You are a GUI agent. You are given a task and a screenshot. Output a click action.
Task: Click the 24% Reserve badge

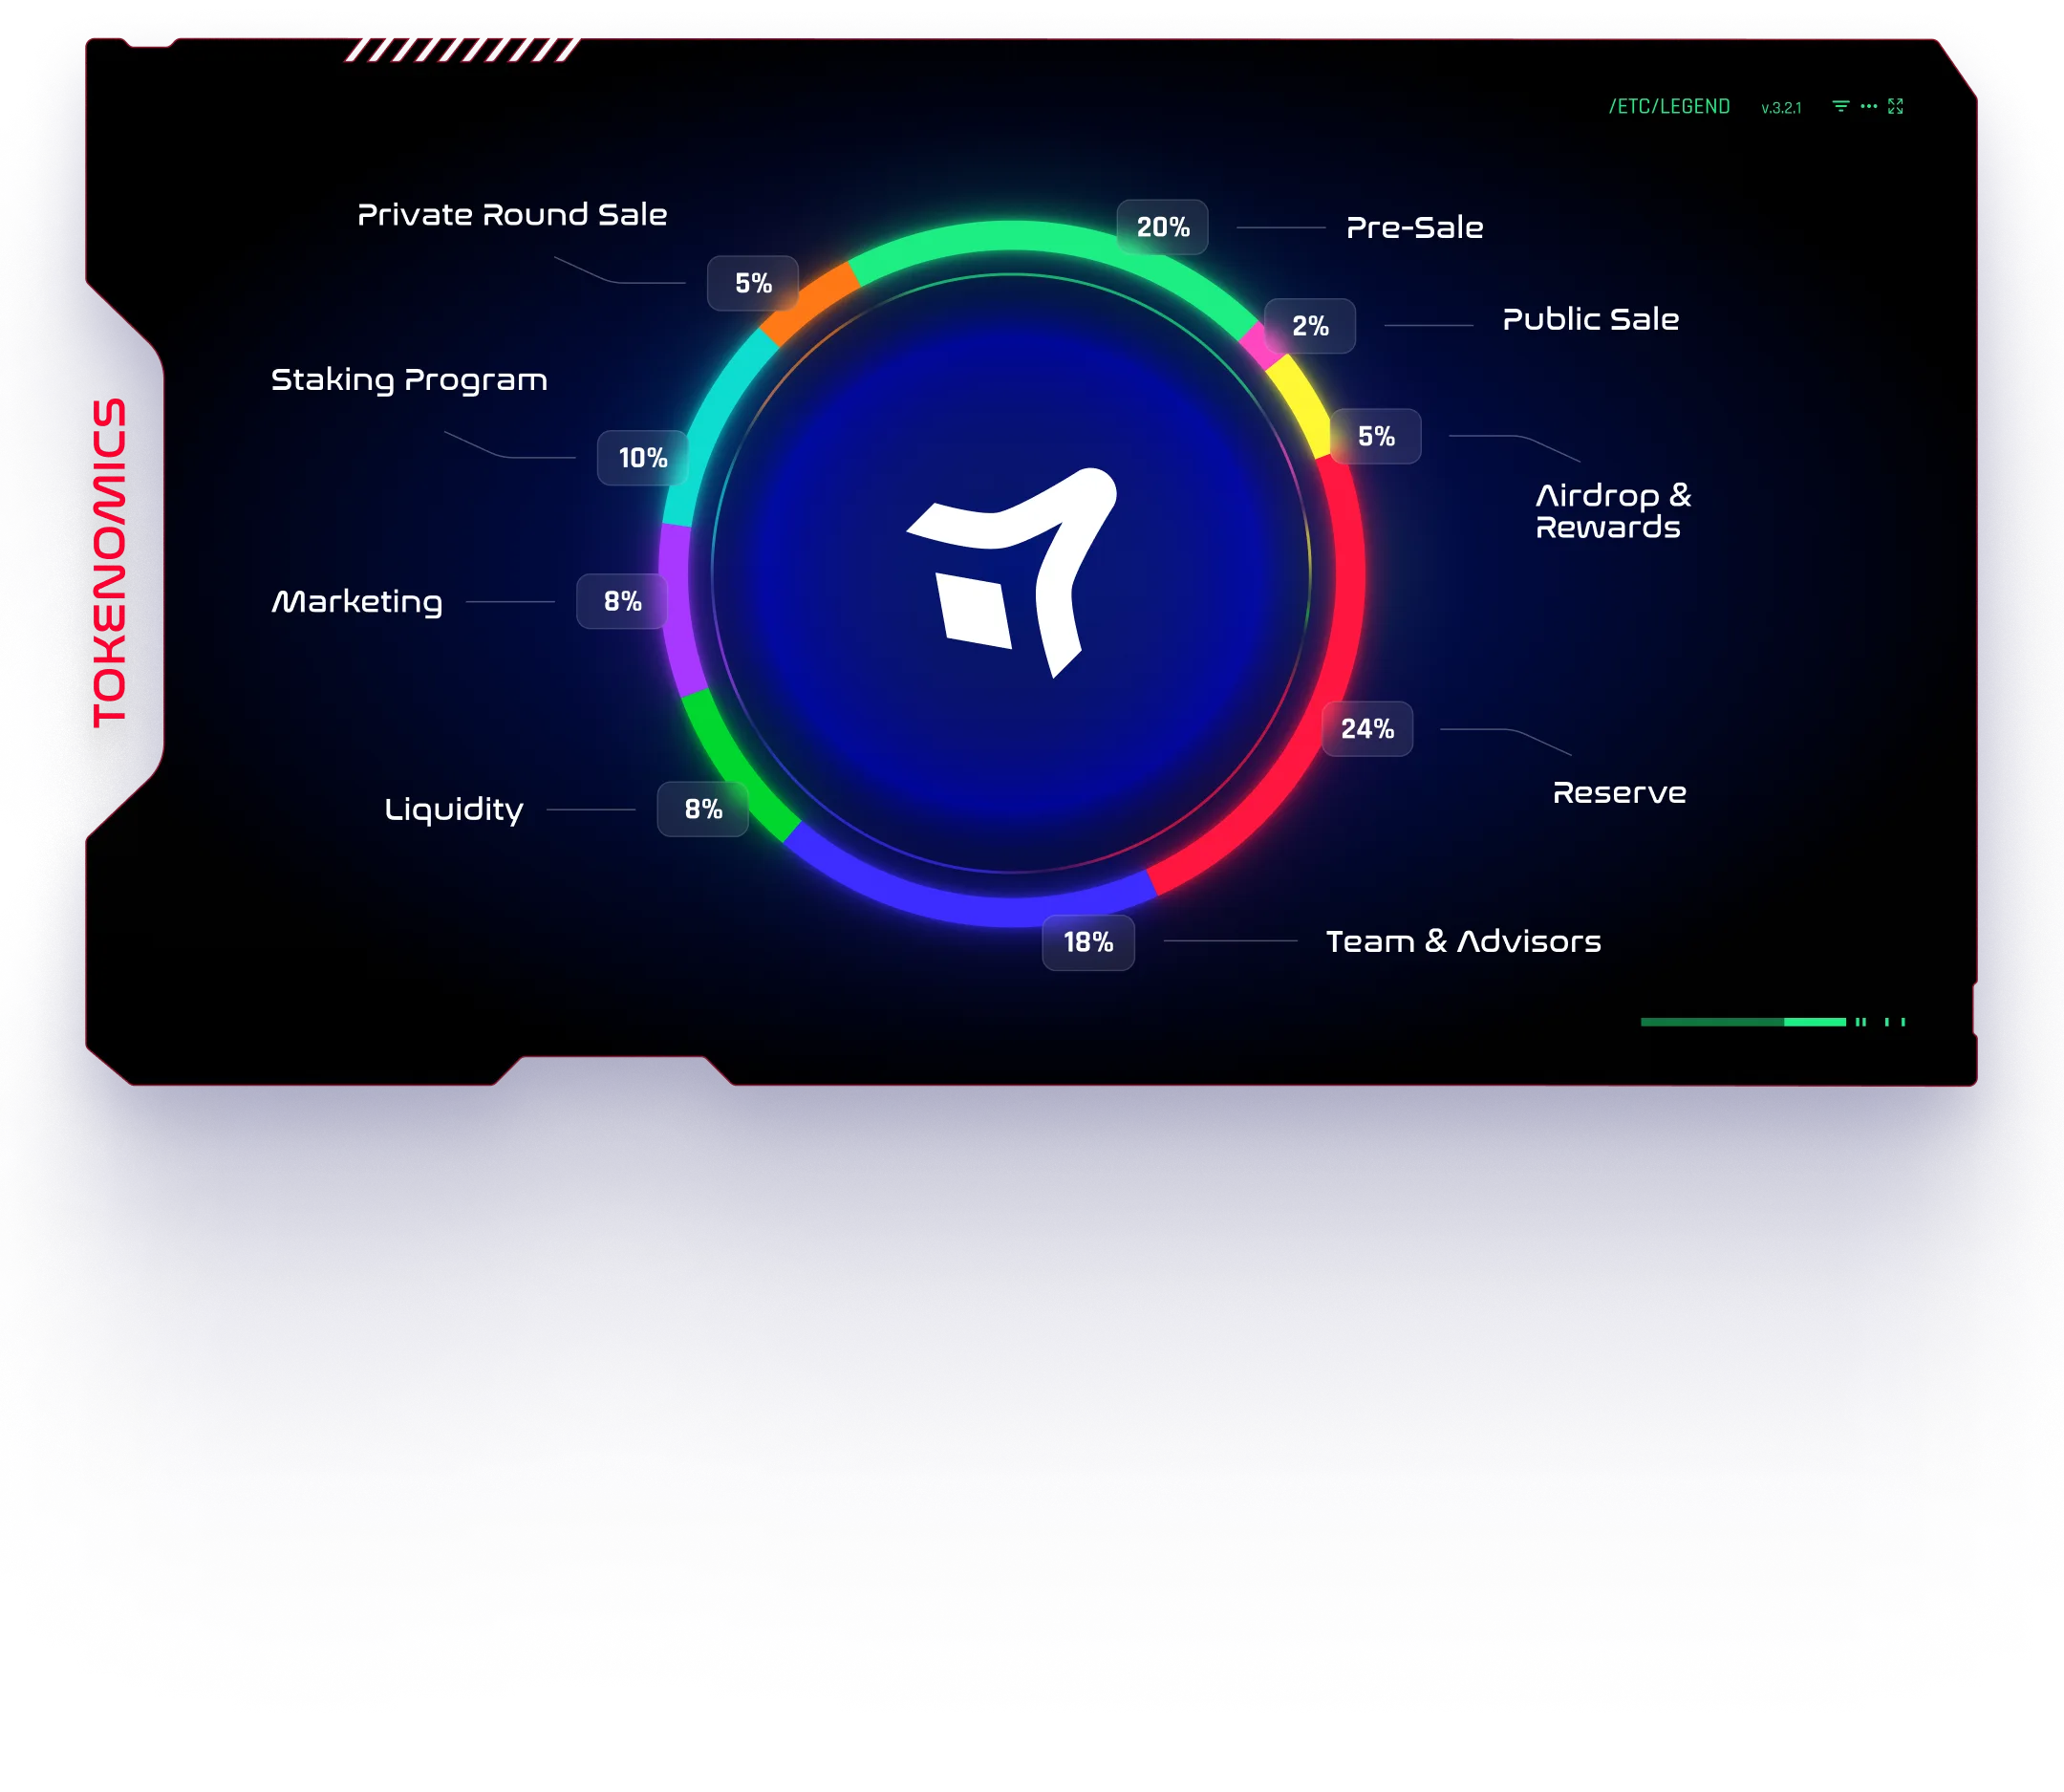point(1367,729)
